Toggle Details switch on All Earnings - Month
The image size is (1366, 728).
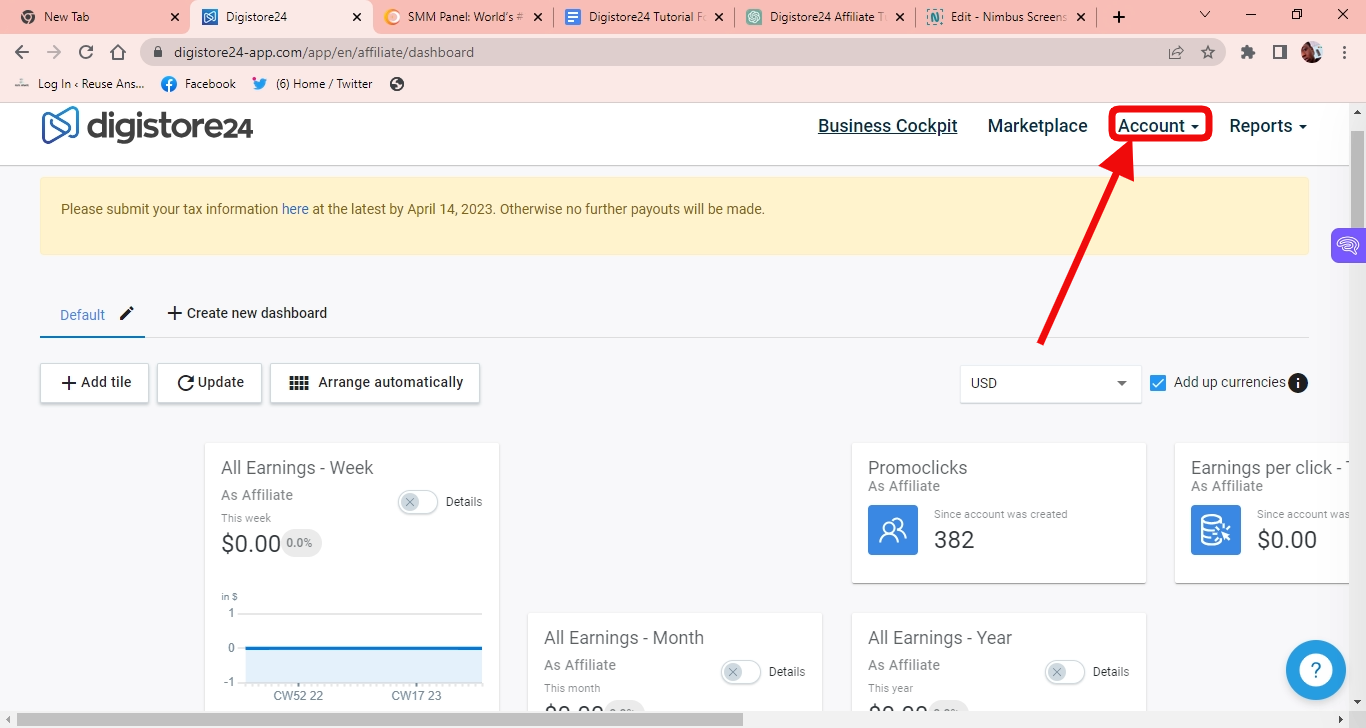(741, 672)
